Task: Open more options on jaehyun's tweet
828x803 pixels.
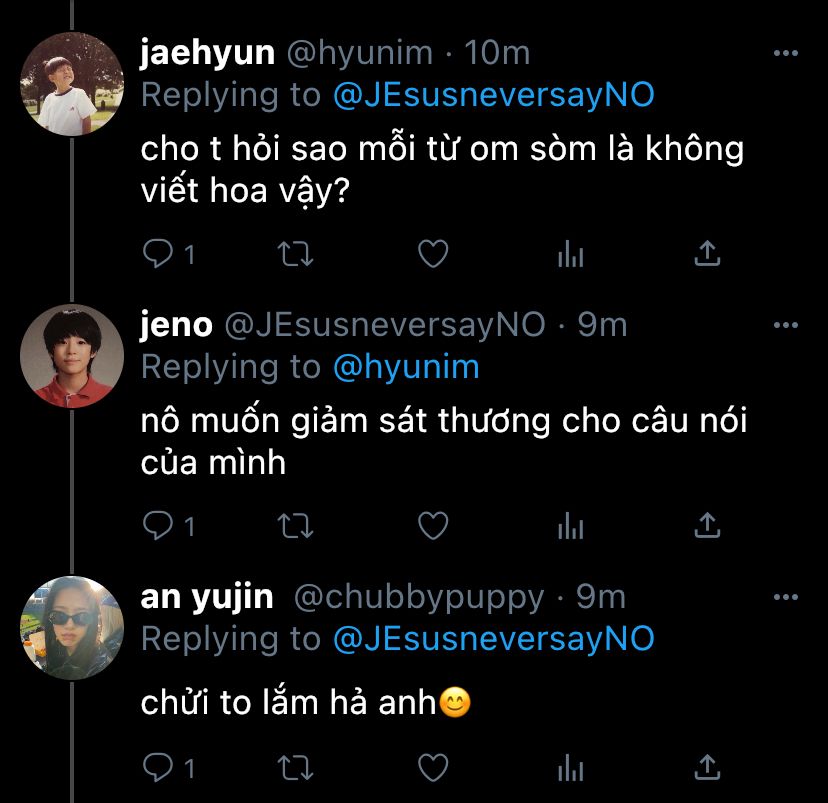Action: [786, 53]
